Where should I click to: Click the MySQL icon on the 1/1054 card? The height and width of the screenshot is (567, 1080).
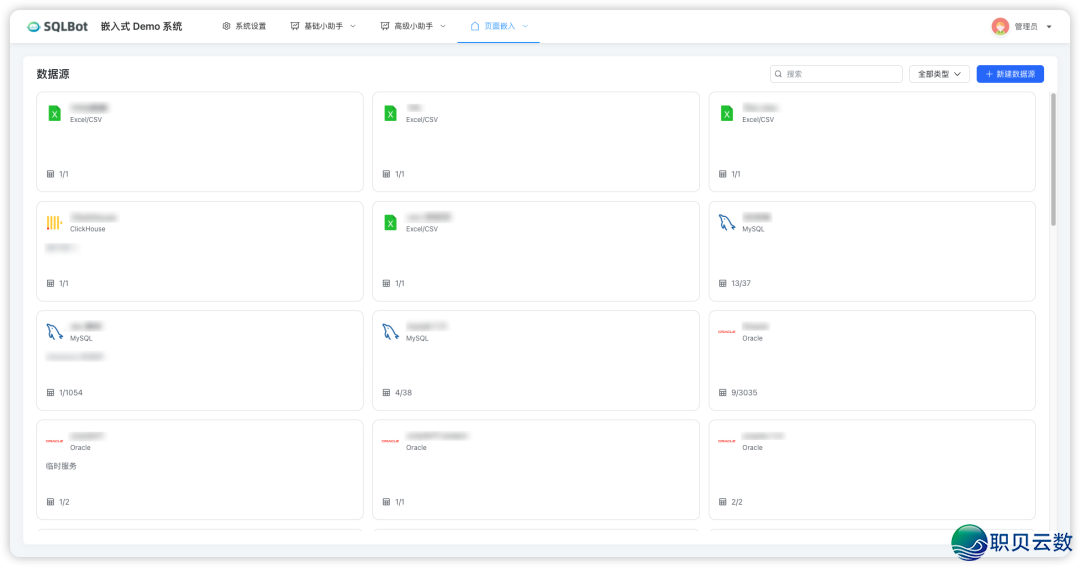55,331
